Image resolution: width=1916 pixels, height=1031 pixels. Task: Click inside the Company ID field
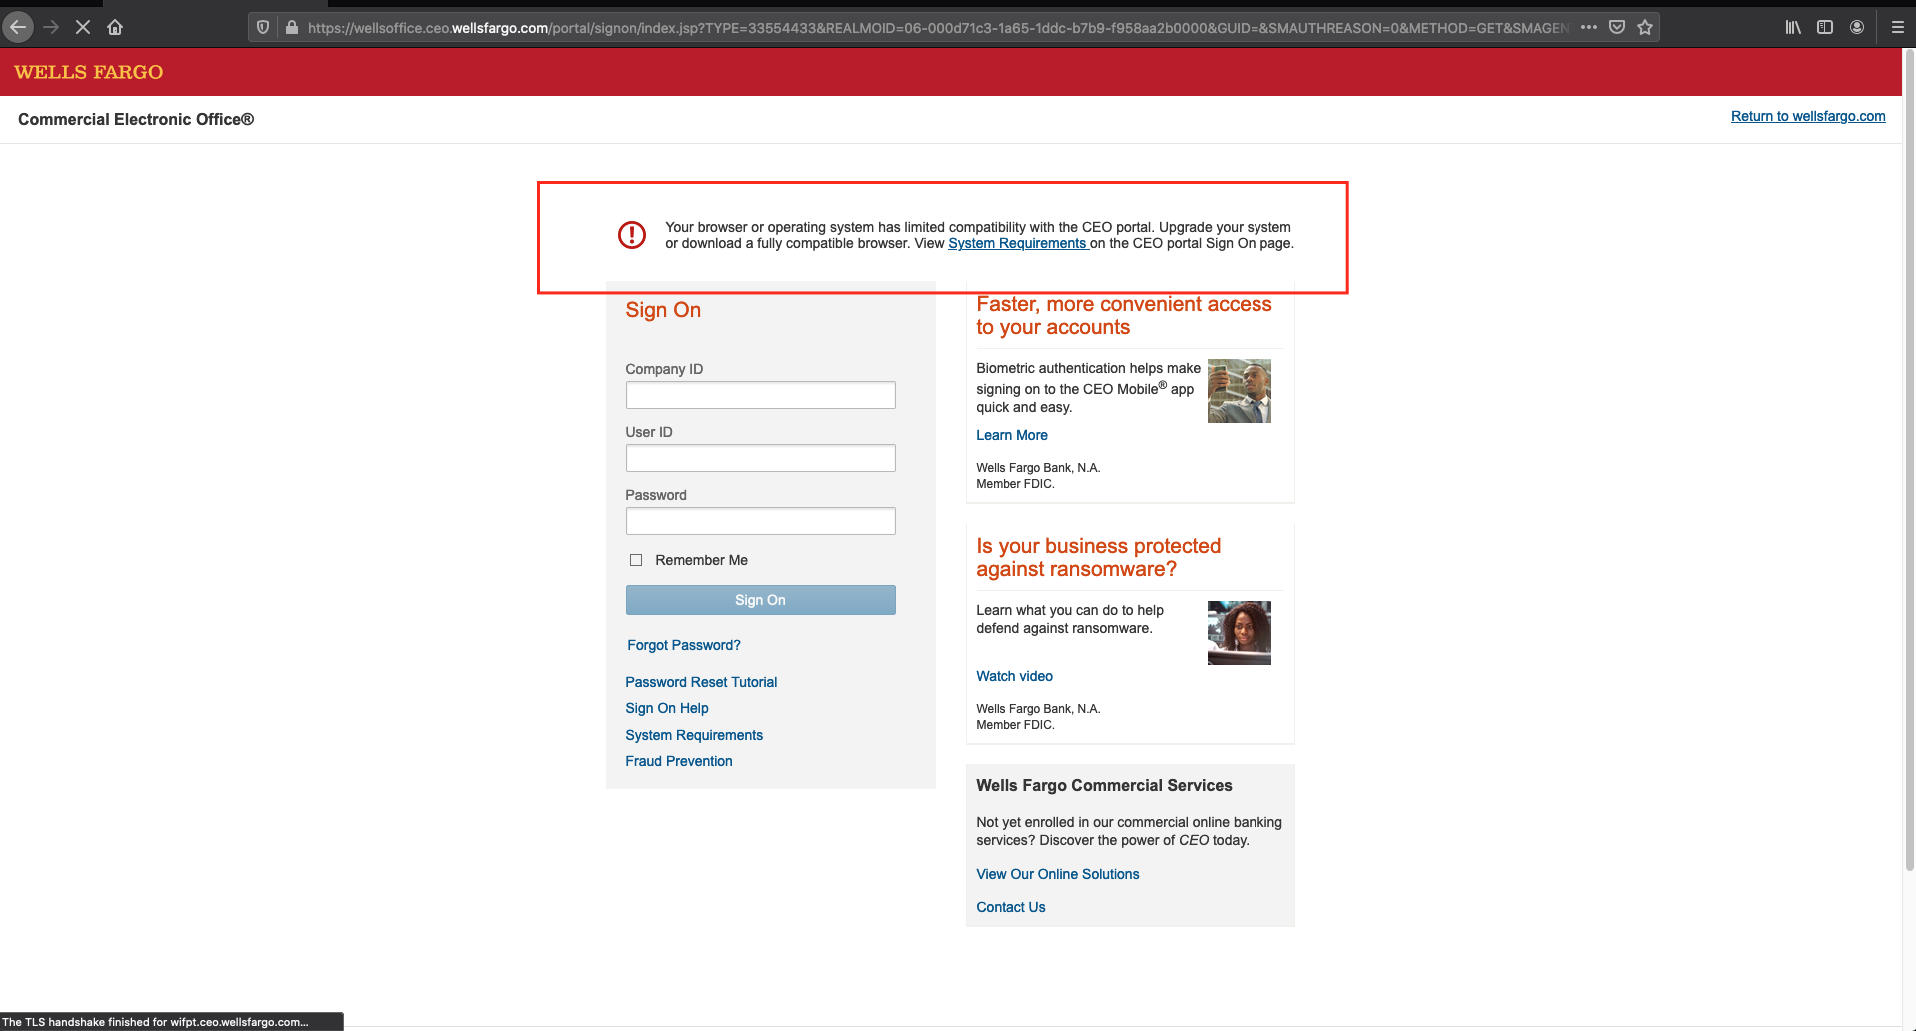[759, 395]
